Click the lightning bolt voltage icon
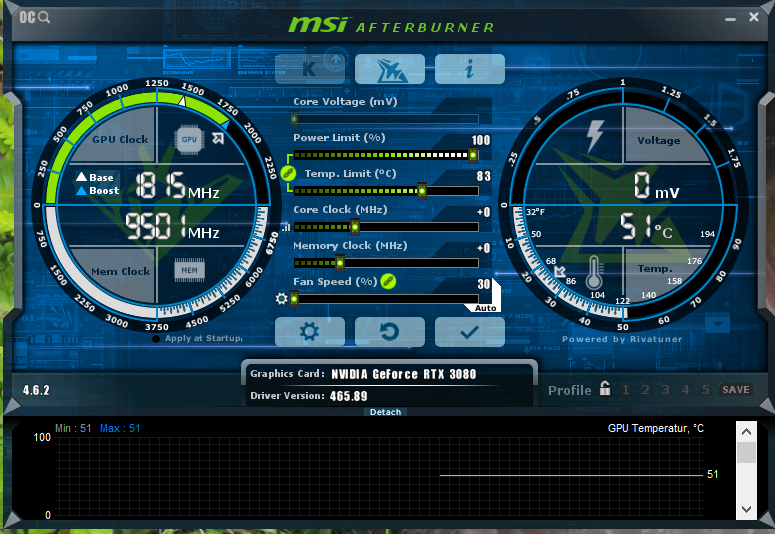The height and width of the screenshot is (534, 775). tap(595, 136)
